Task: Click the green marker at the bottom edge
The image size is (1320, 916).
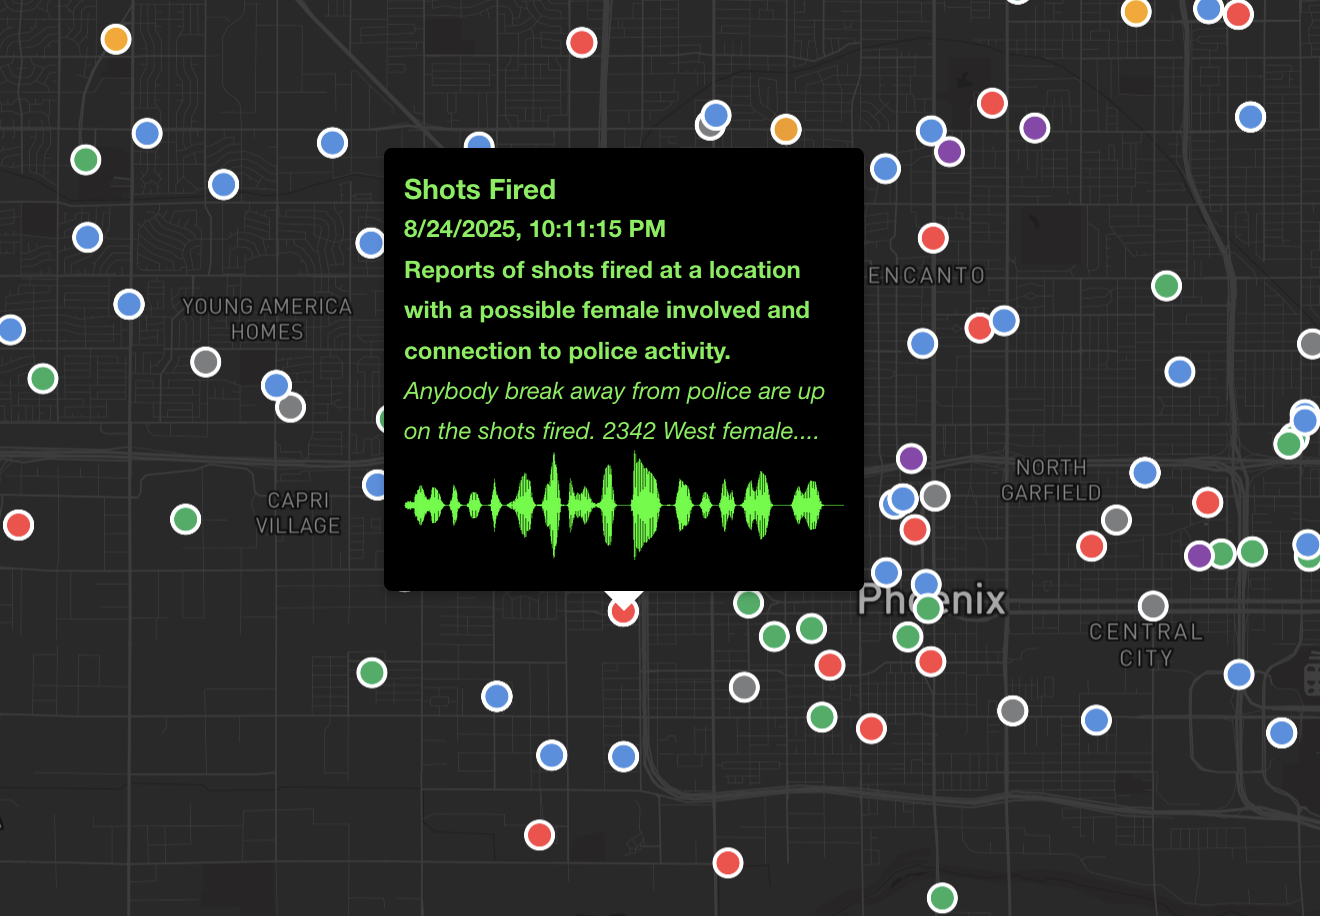Action: [942, 897]
